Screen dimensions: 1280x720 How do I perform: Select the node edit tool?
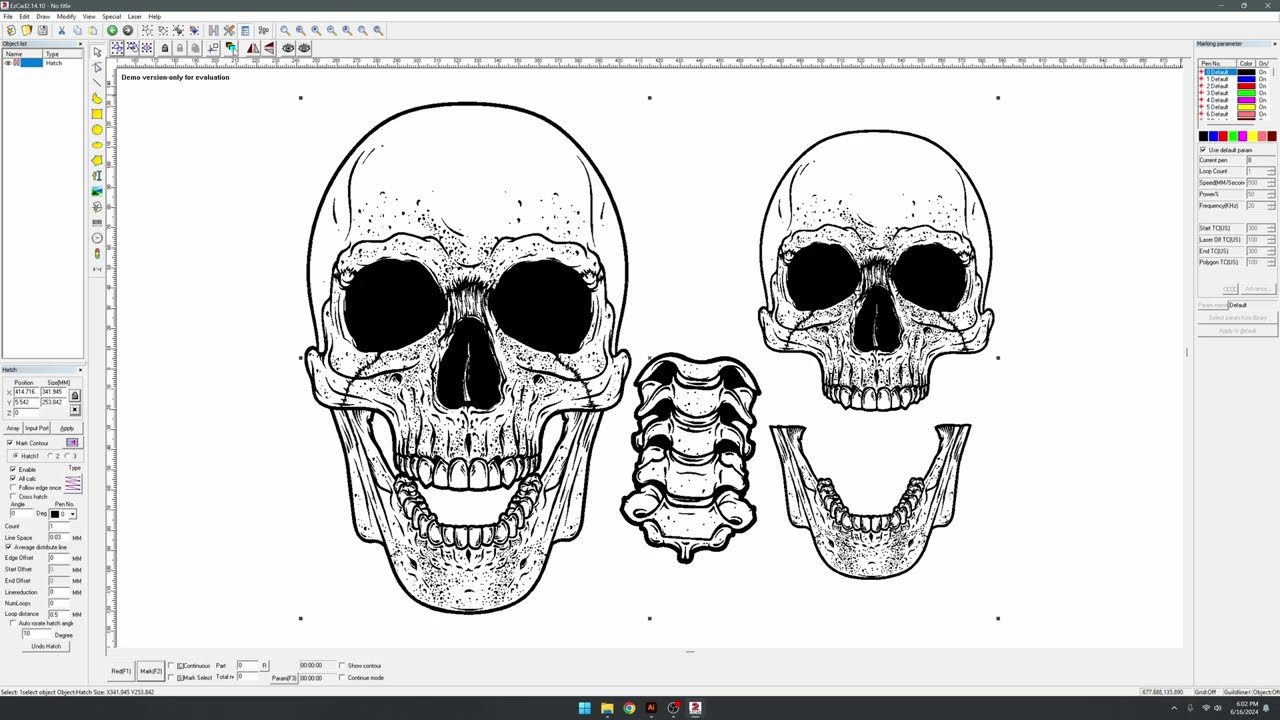tap(97, 68)
